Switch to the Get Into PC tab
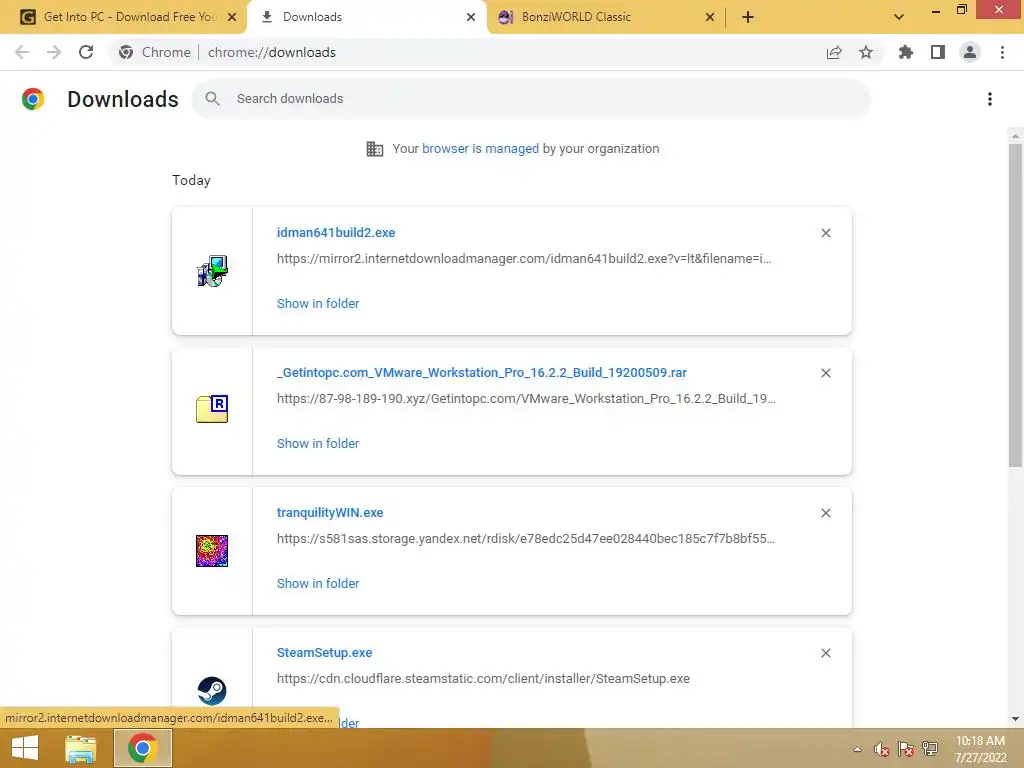 pos(123,17)
